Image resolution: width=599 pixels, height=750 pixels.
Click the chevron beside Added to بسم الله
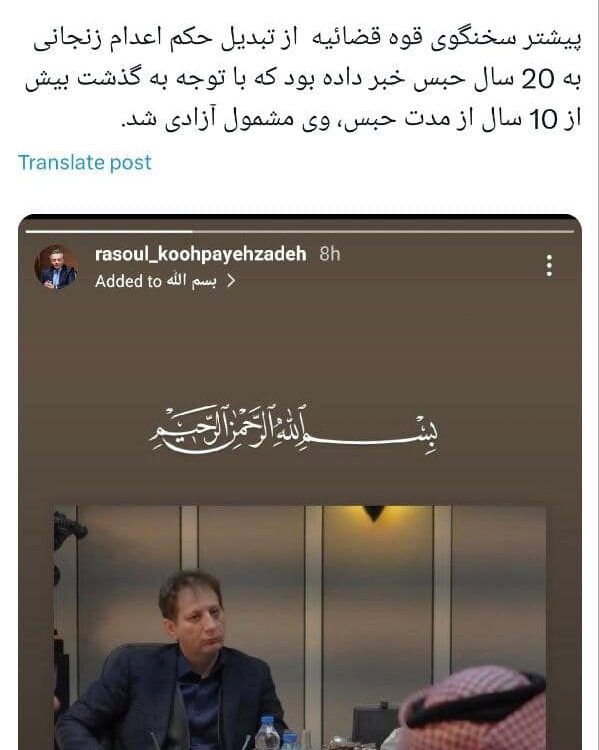[231, 281]
